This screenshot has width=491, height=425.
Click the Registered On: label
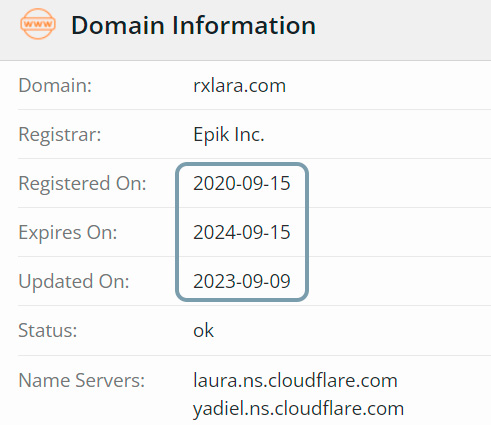(82, 183)
